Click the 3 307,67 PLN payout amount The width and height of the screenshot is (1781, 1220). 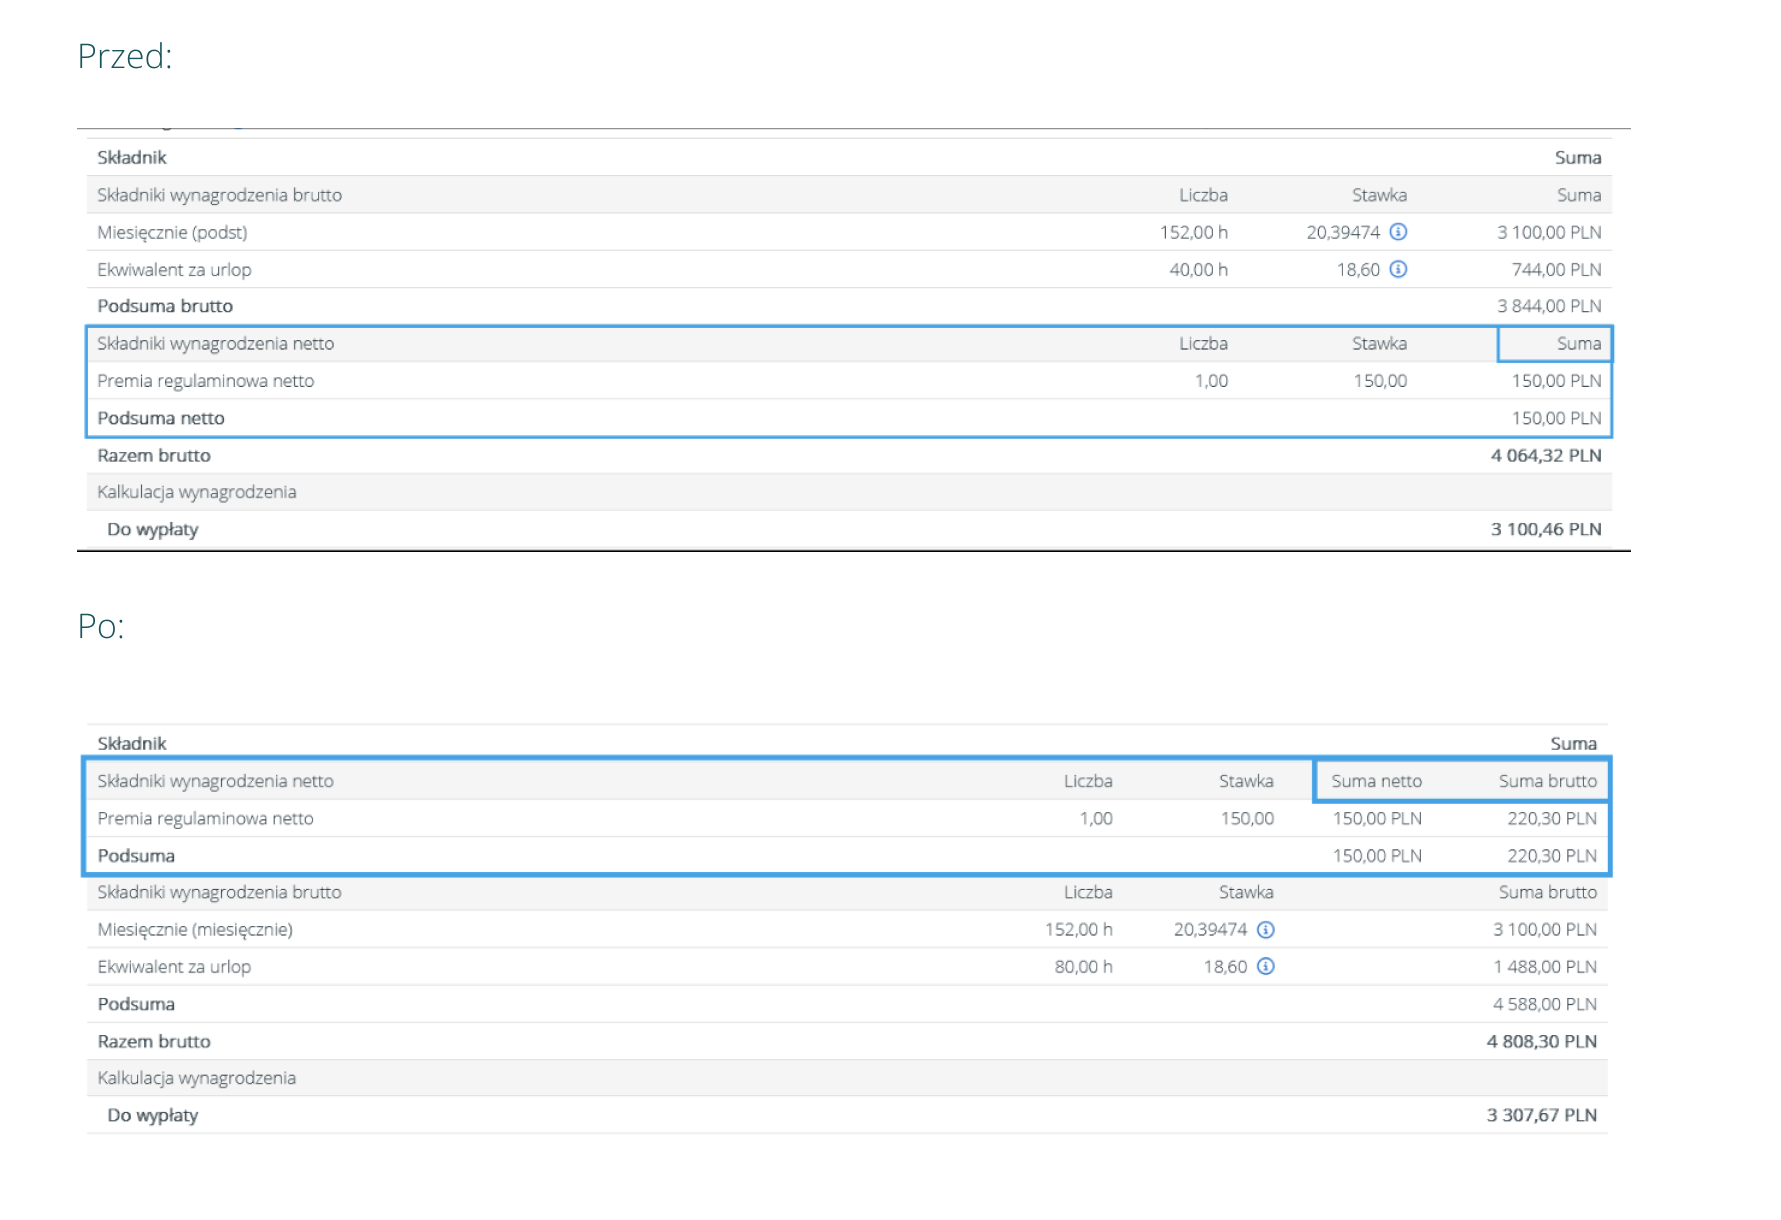click(x=1541, y=1115)
